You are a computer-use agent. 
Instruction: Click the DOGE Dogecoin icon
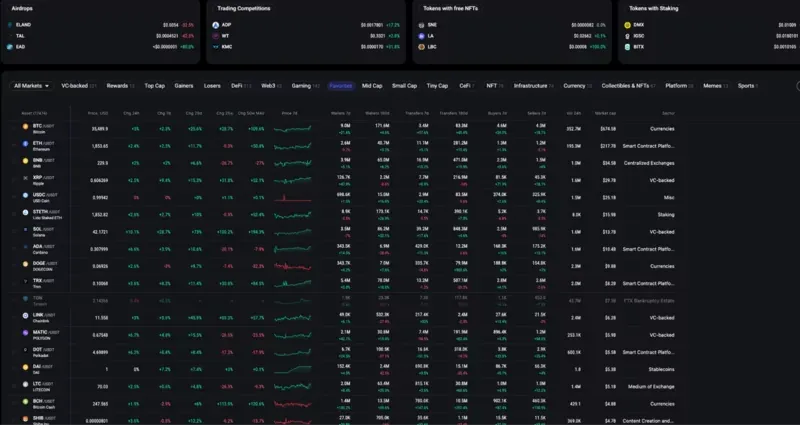pyautogui.click(x=26, y=264)
